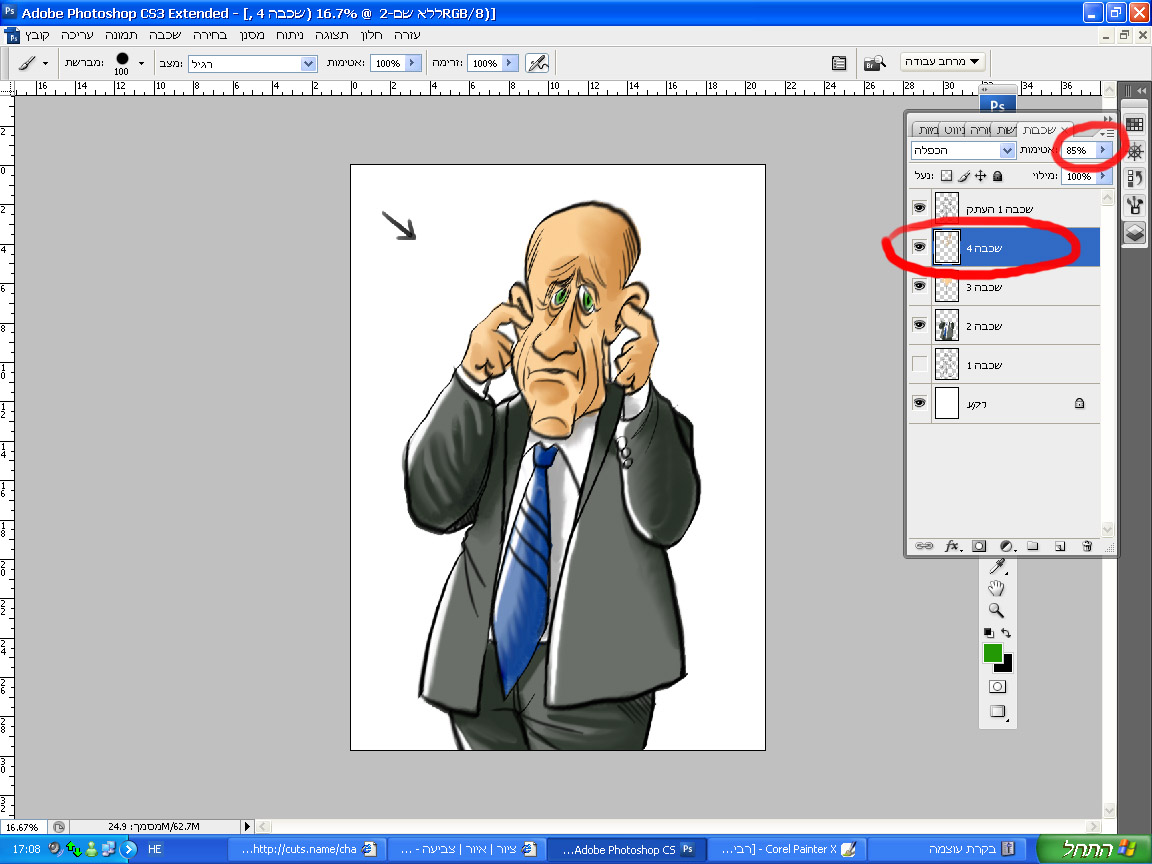The height and width of the screenshot is (864, 1152).
Task: Open the מסנן Filter menu
Action: click(252, 35)
